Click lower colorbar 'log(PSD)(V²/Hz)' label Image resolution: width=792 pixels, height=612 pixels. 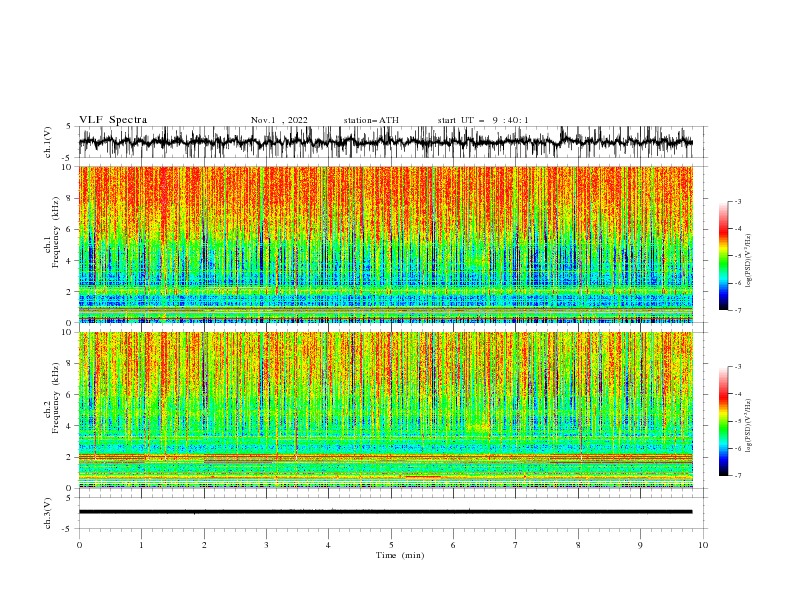749,426
